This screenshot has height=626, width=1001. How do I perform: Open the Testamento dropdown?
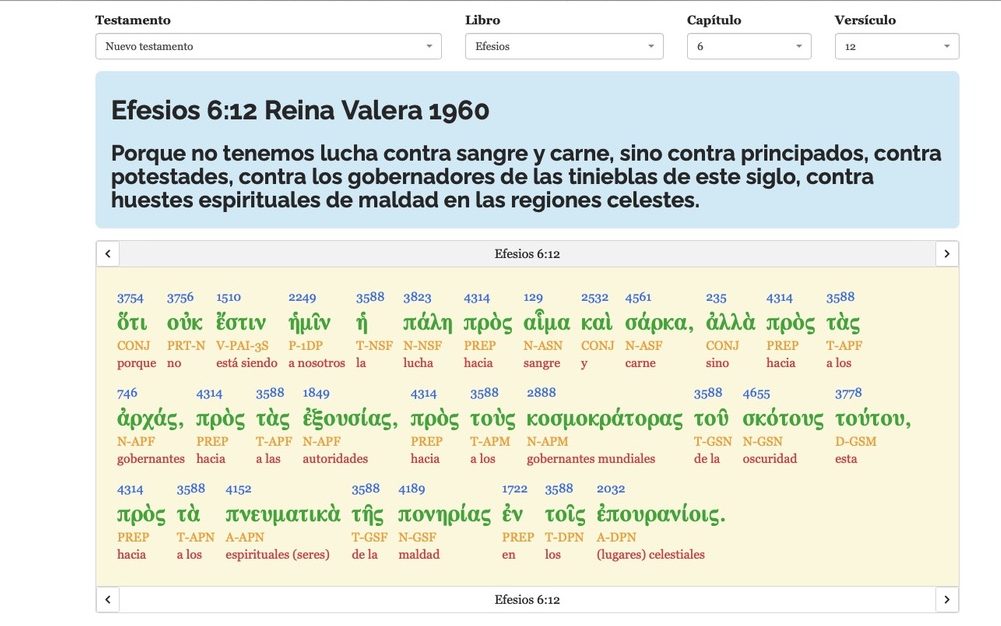click(x=268, y=46)
